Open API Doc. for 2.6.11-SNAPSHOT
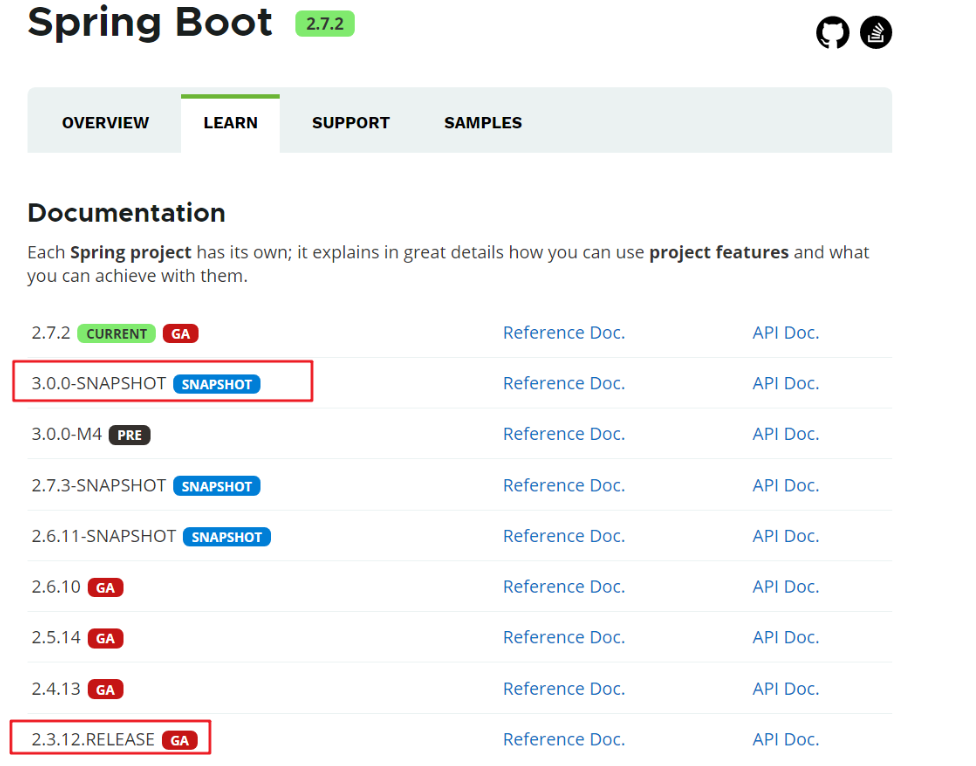This screenshot has height=766, width=976. pyautogui.click(x=786, y=536)
